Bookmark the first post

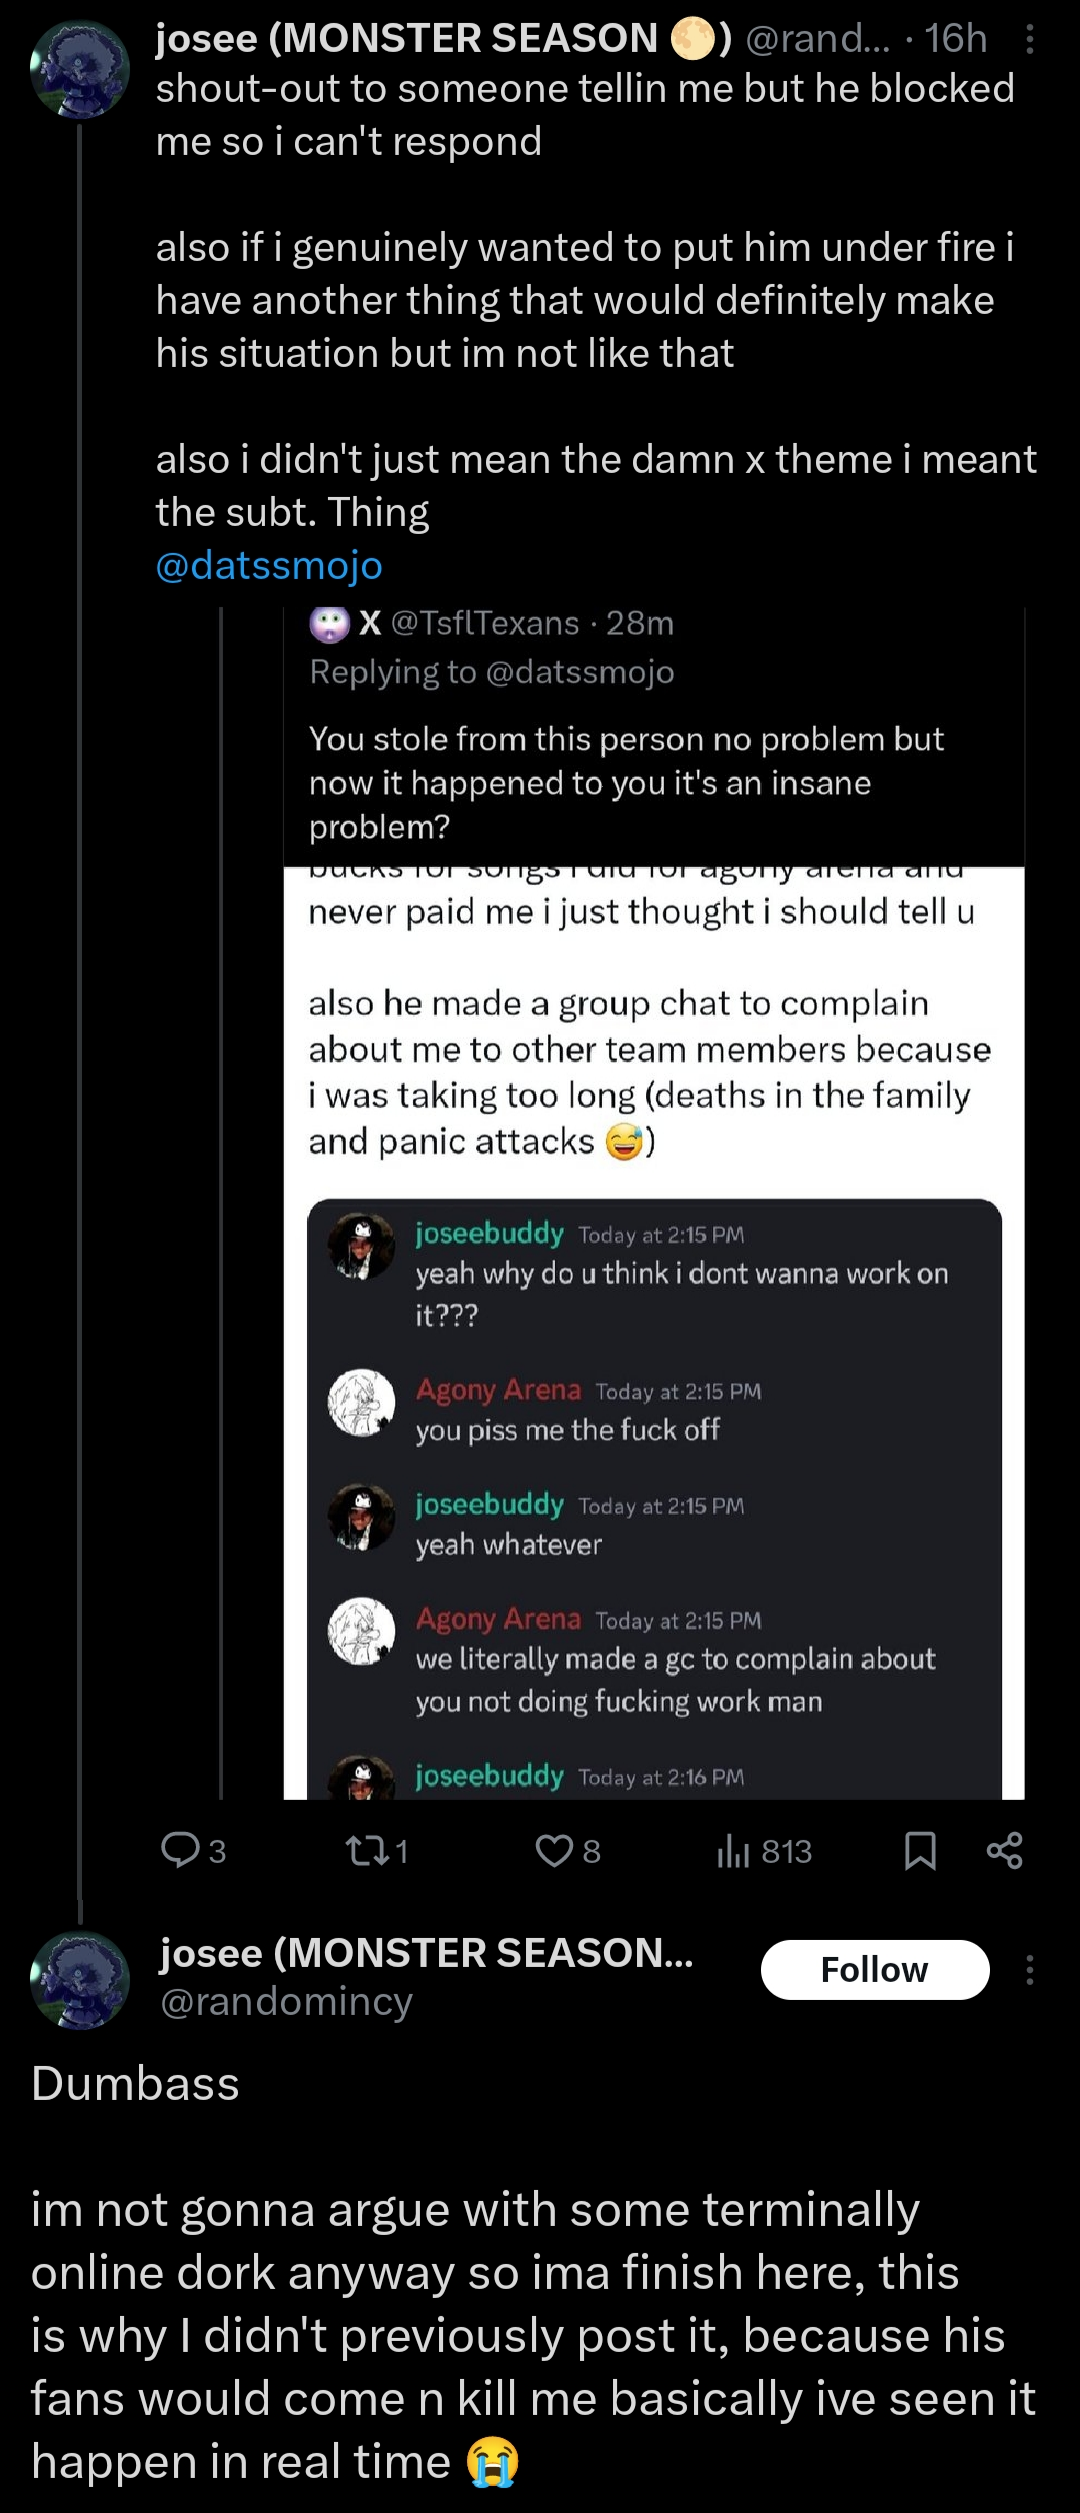[x=920, y=1851]
